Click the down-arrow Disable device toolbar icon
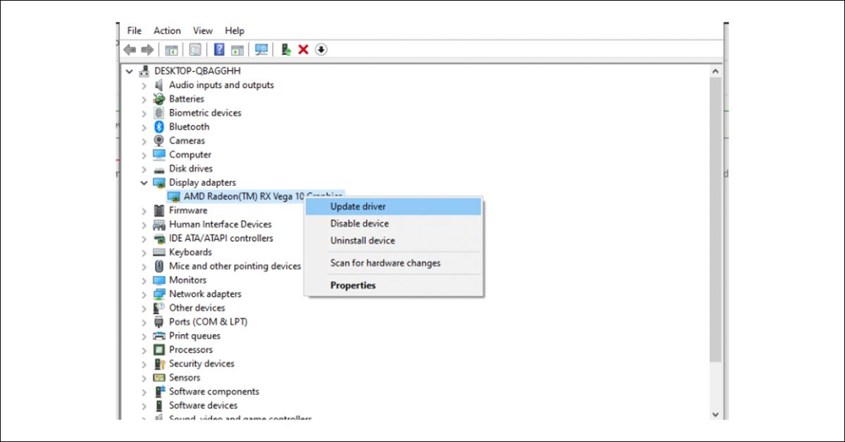 321,50
